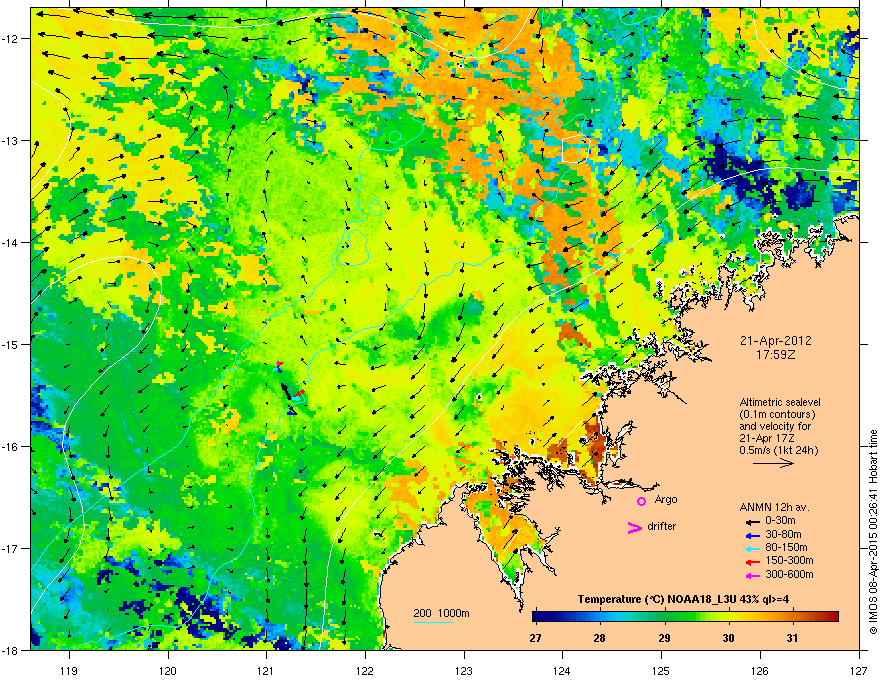Click the latitude axis label -17

(x=10, y=548)
